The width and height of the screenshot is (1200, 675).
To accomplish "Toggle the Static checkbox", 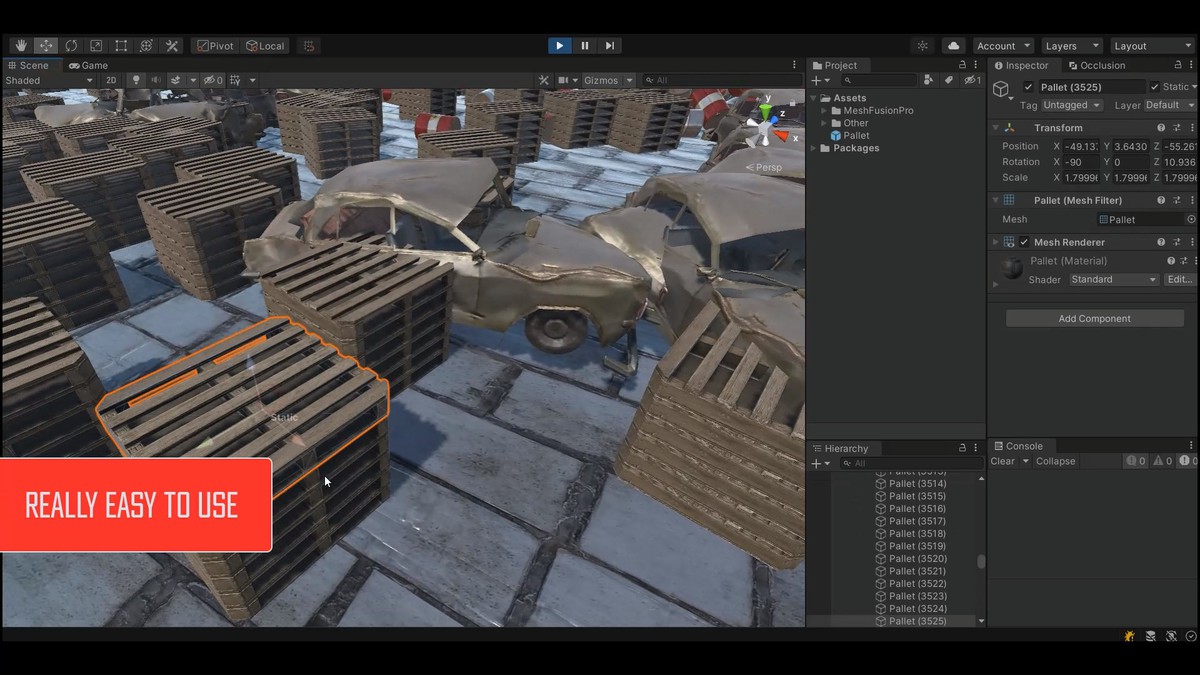I will tap(1155, 87).
